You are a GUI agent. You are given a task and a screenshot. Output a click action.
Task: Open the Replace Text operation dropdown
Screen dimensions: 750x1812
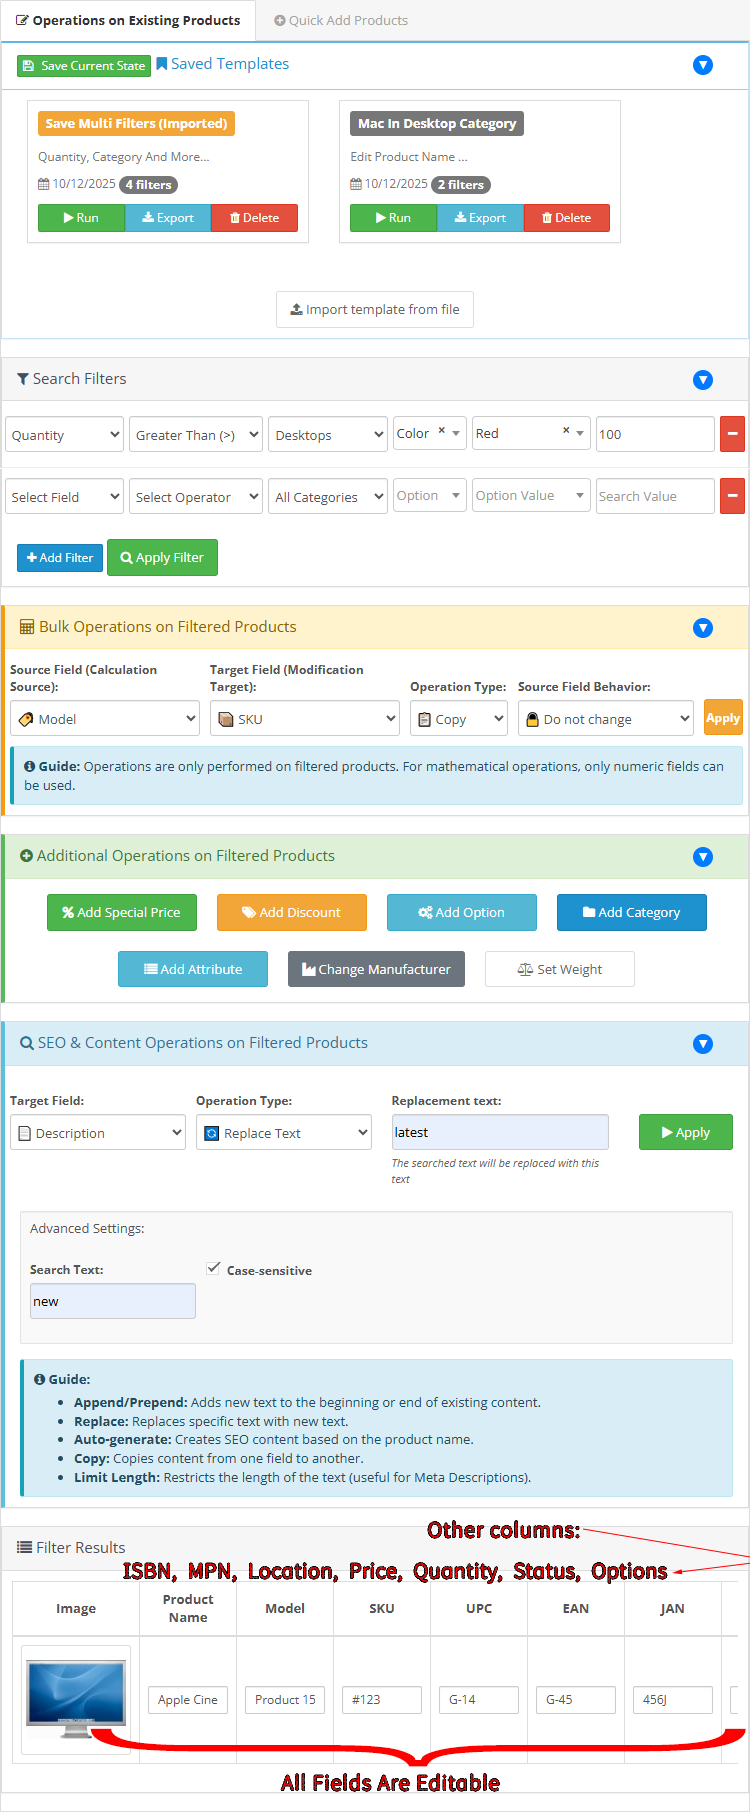(284, 1133)
